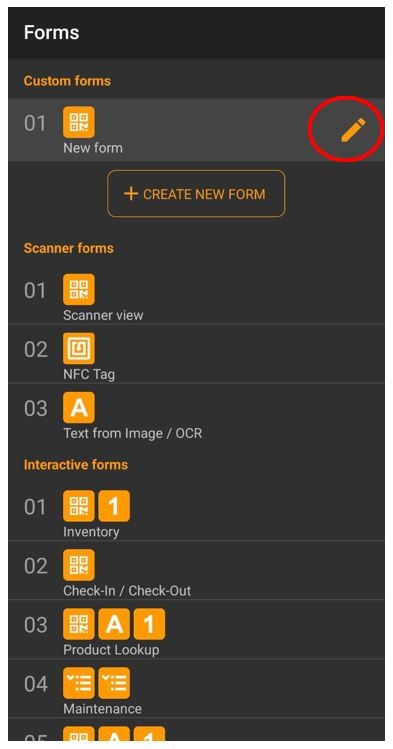Open the Maintenance form entry

(x=196, y=688)
